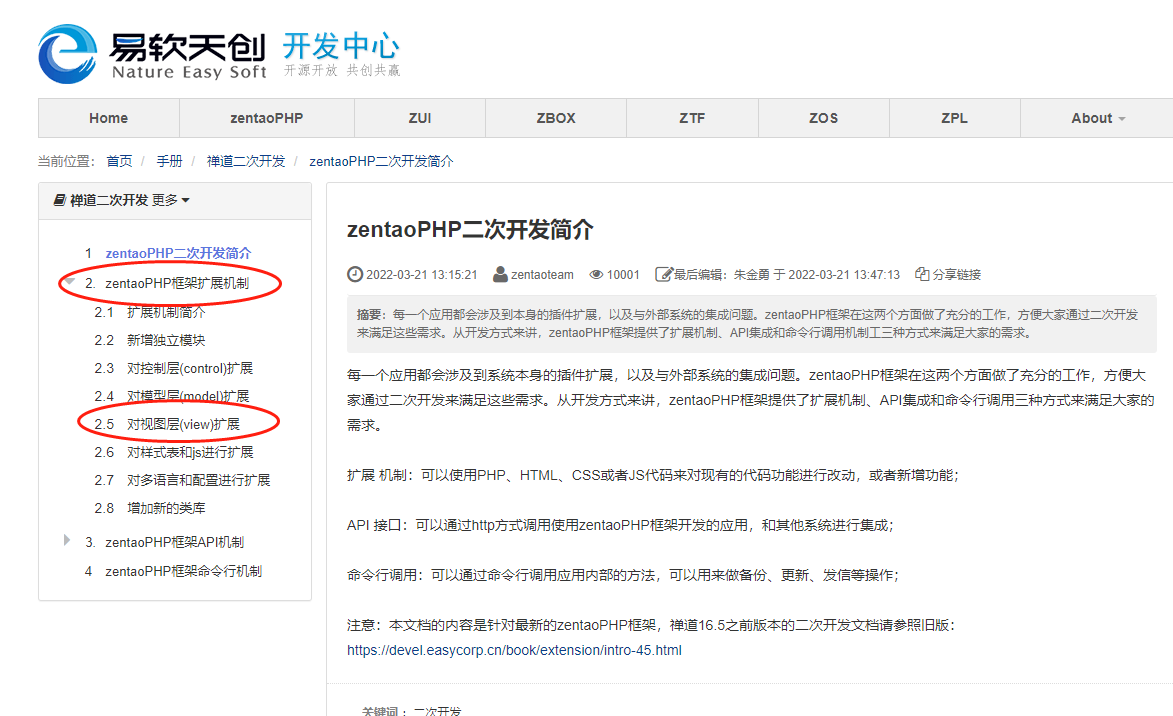
Task: Open section 2.3 对控制层(control)扩展
Action: coord(189,368)
